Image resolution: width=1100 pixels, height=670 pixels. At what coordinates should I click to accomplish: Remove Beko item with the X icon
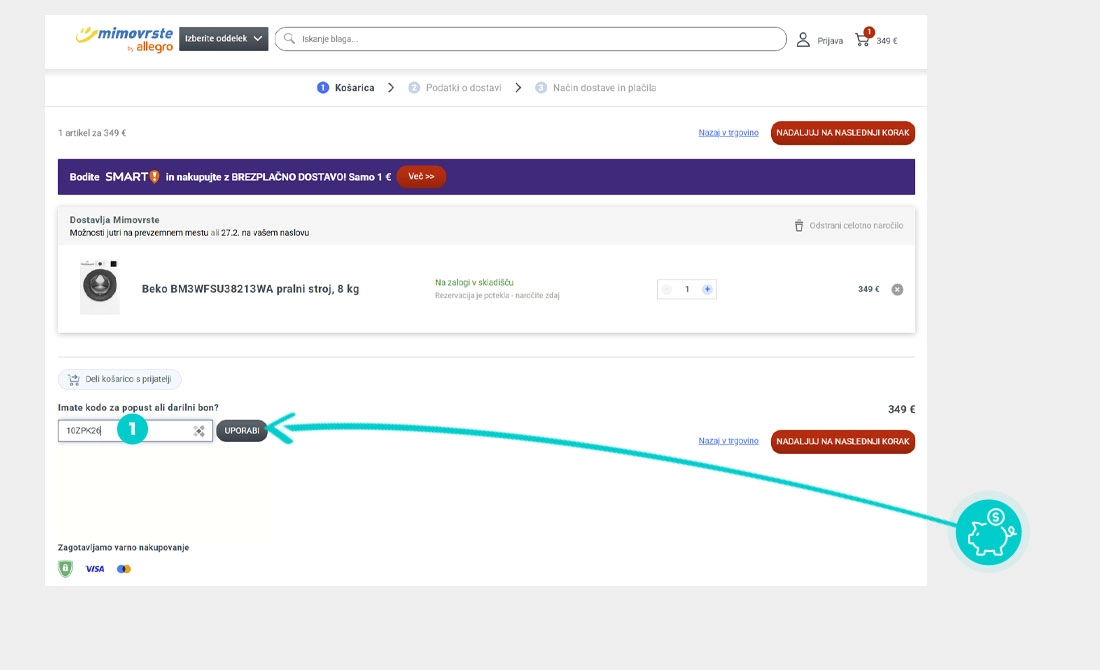pyautogui.click(x=897, y=290)
